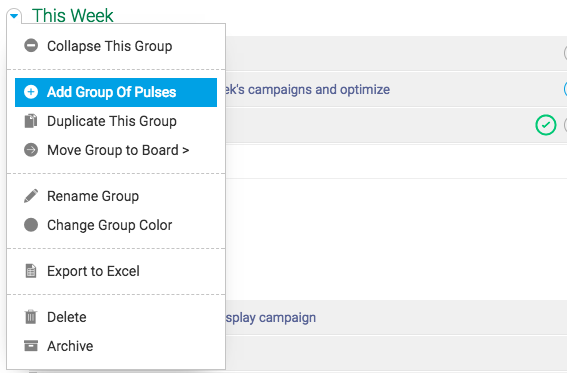Open the display campaign pulse link
Viewport: 567px width, 373px height.
271,318
